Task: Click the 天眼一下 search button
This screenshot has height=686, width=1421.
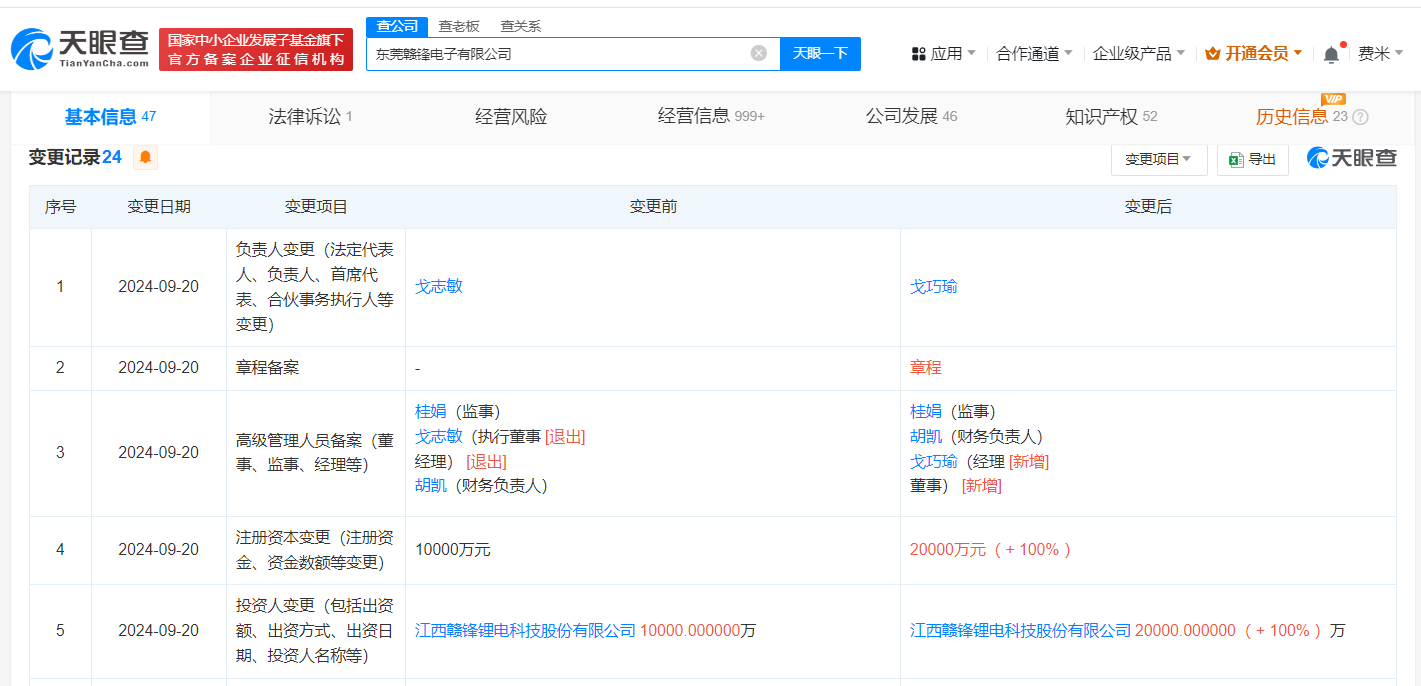Action: [x=820, y=53]
